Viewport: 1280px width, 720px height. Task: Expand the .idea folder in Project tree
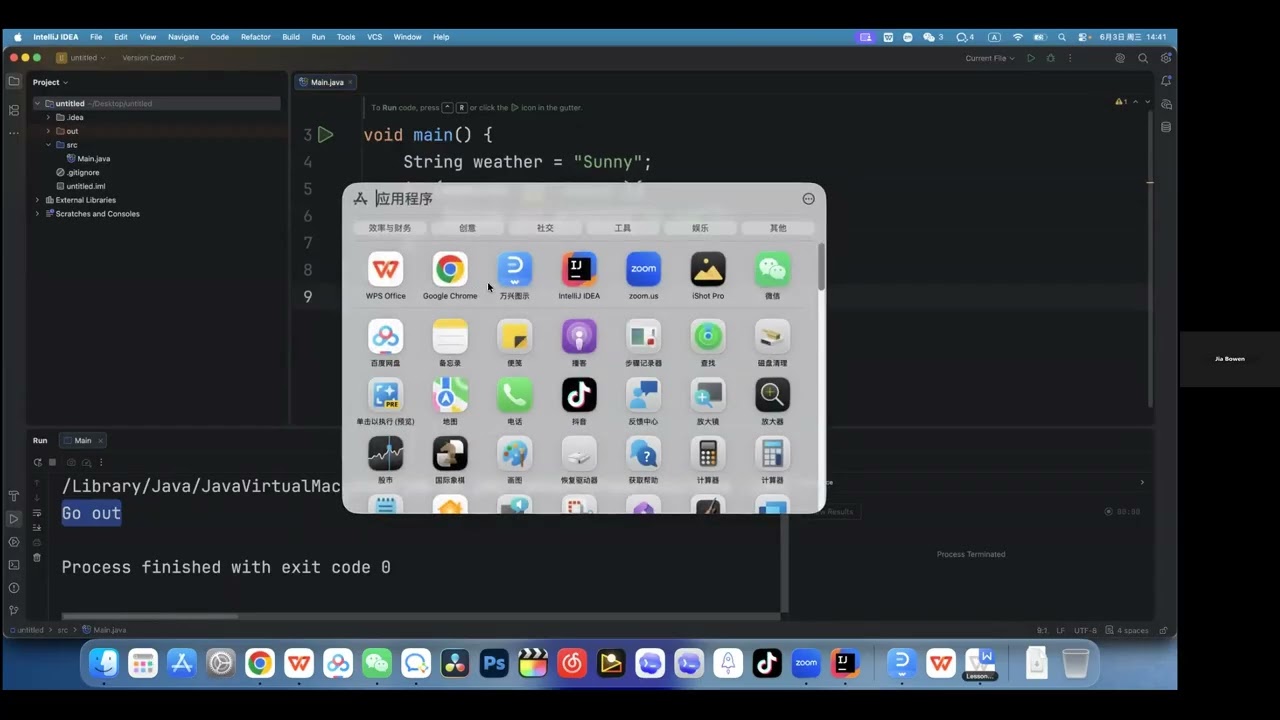coord(47,117)
